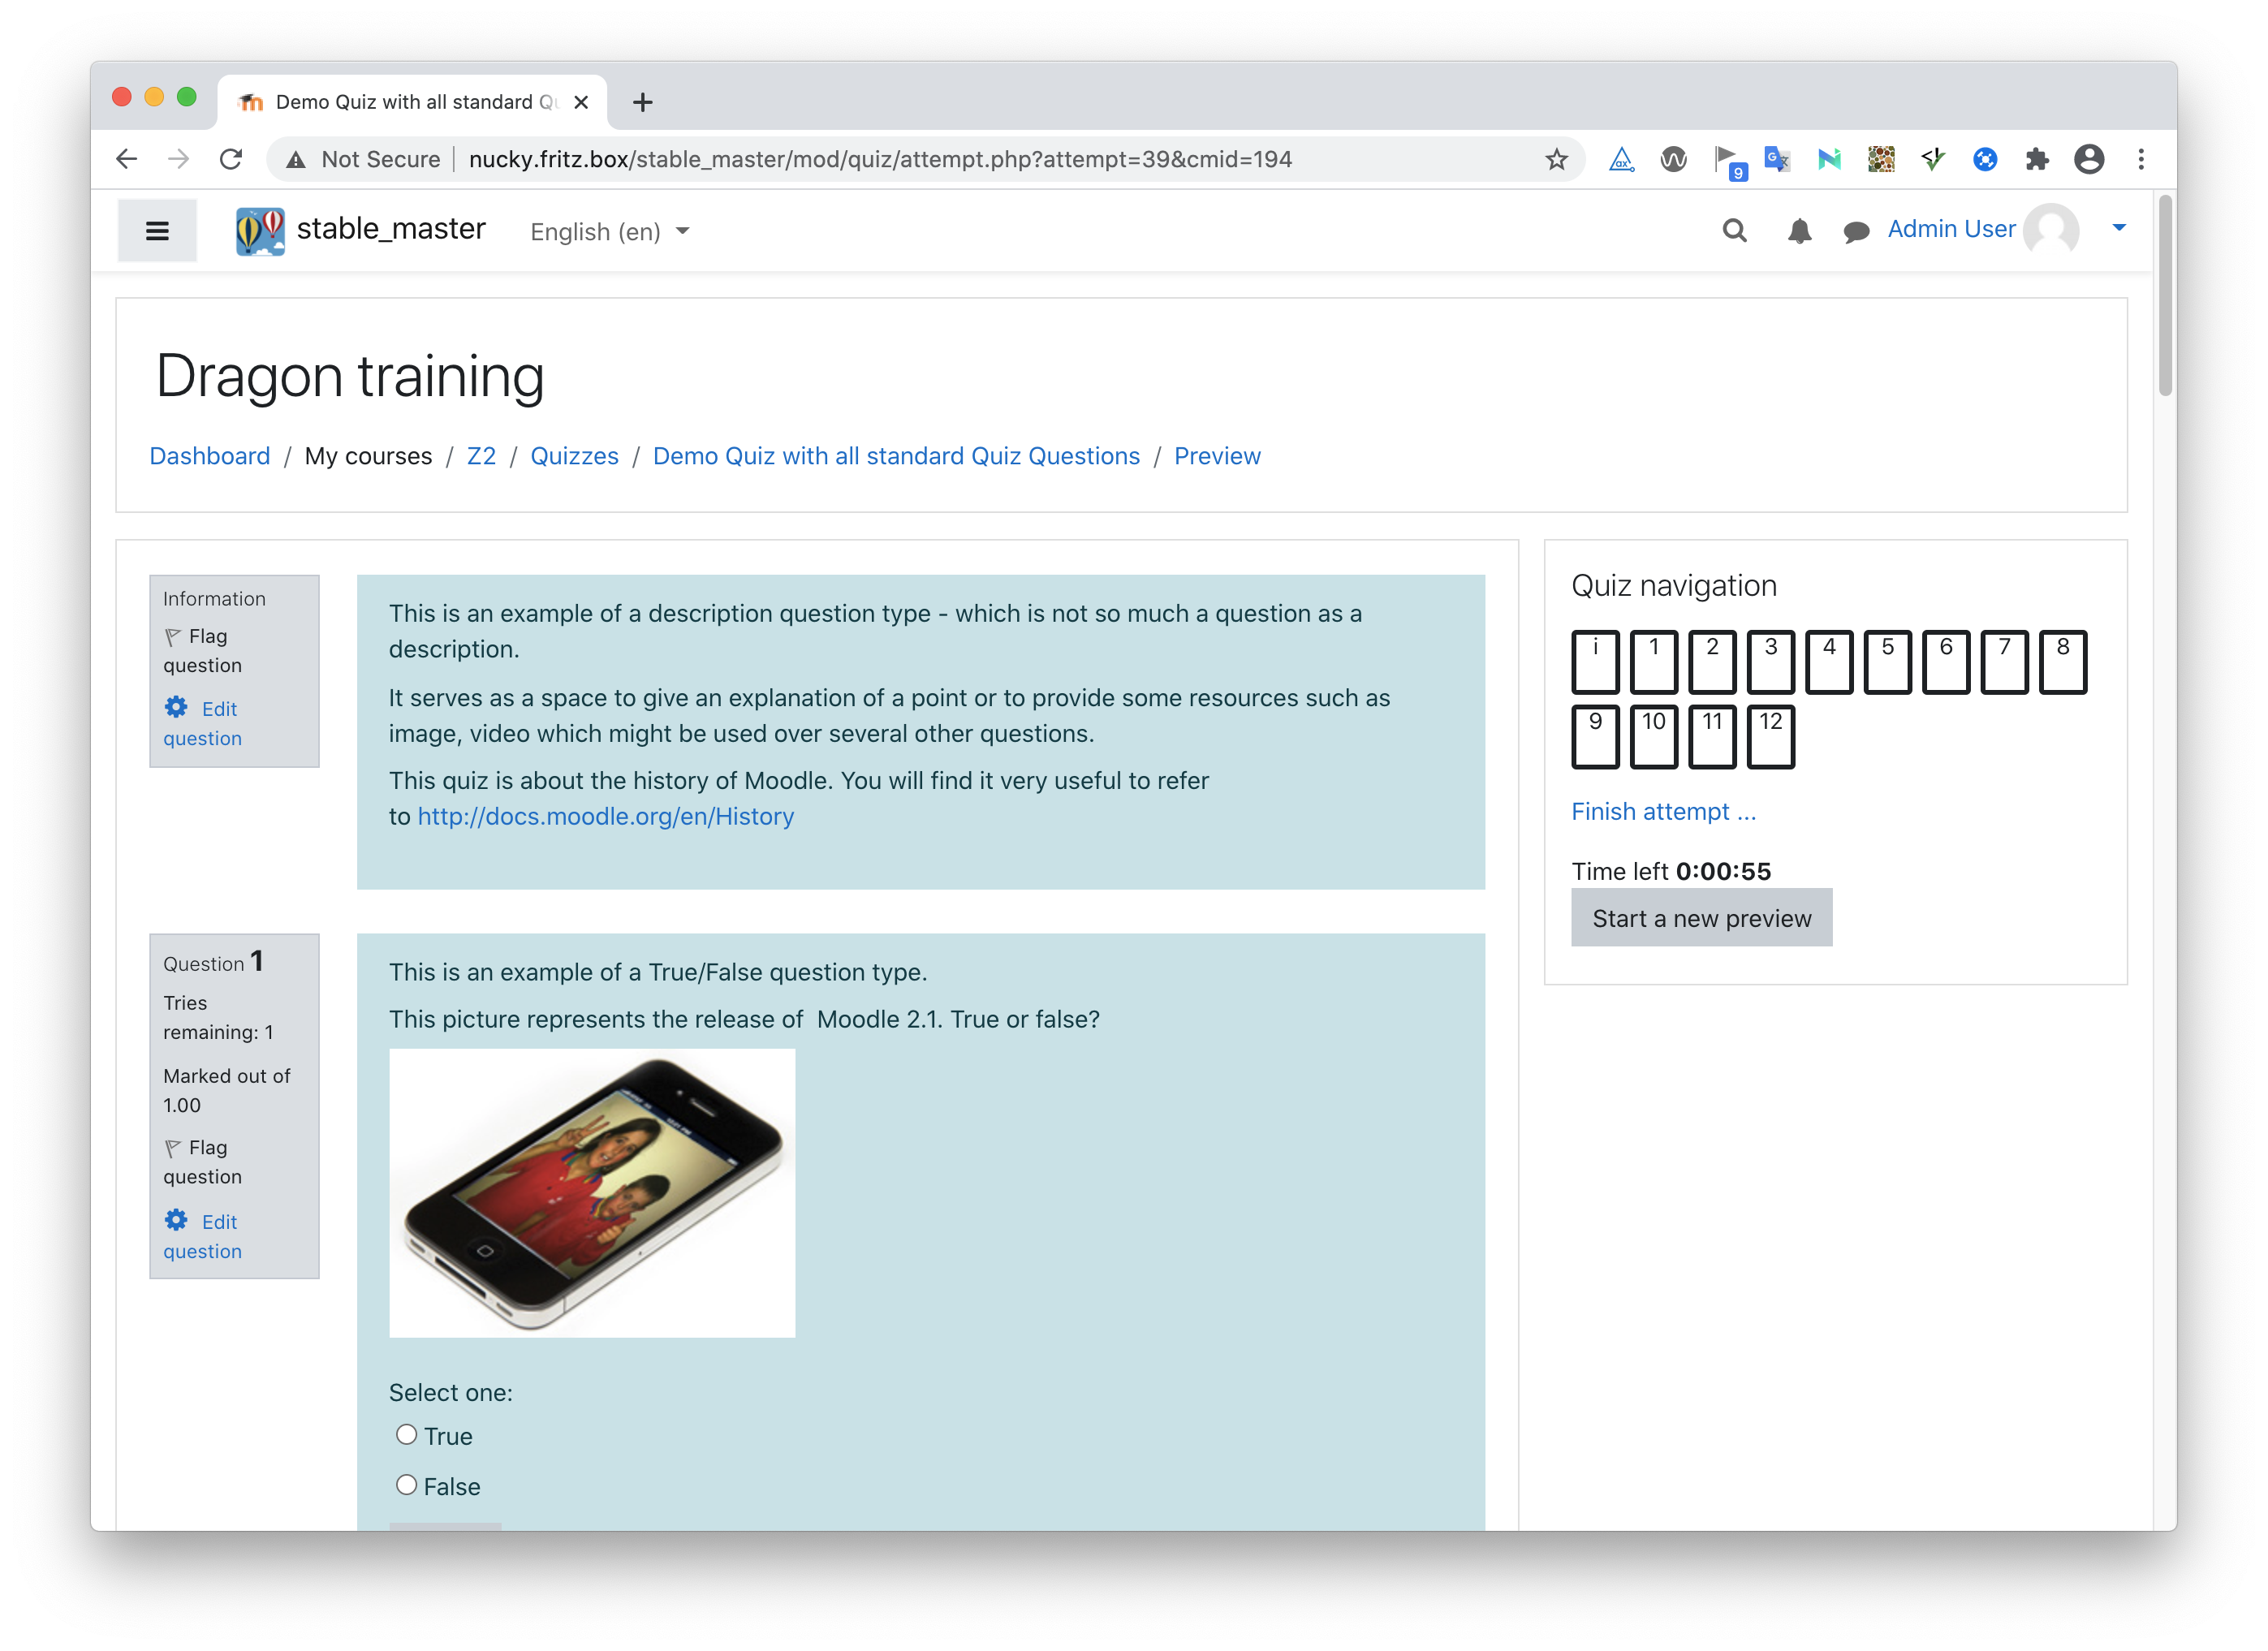2268x1651 pixels.
Task: Open the site search magnifier
Action: tap(1734, 231)
